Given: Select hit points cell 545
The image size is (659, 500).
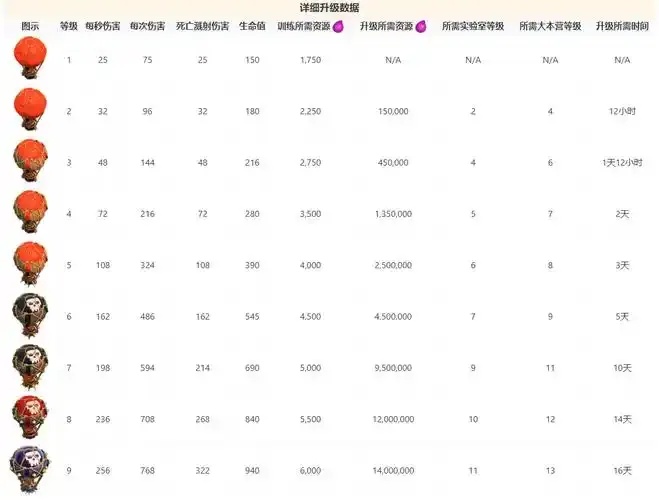Looking at the screenshot, I should point(252,316).
